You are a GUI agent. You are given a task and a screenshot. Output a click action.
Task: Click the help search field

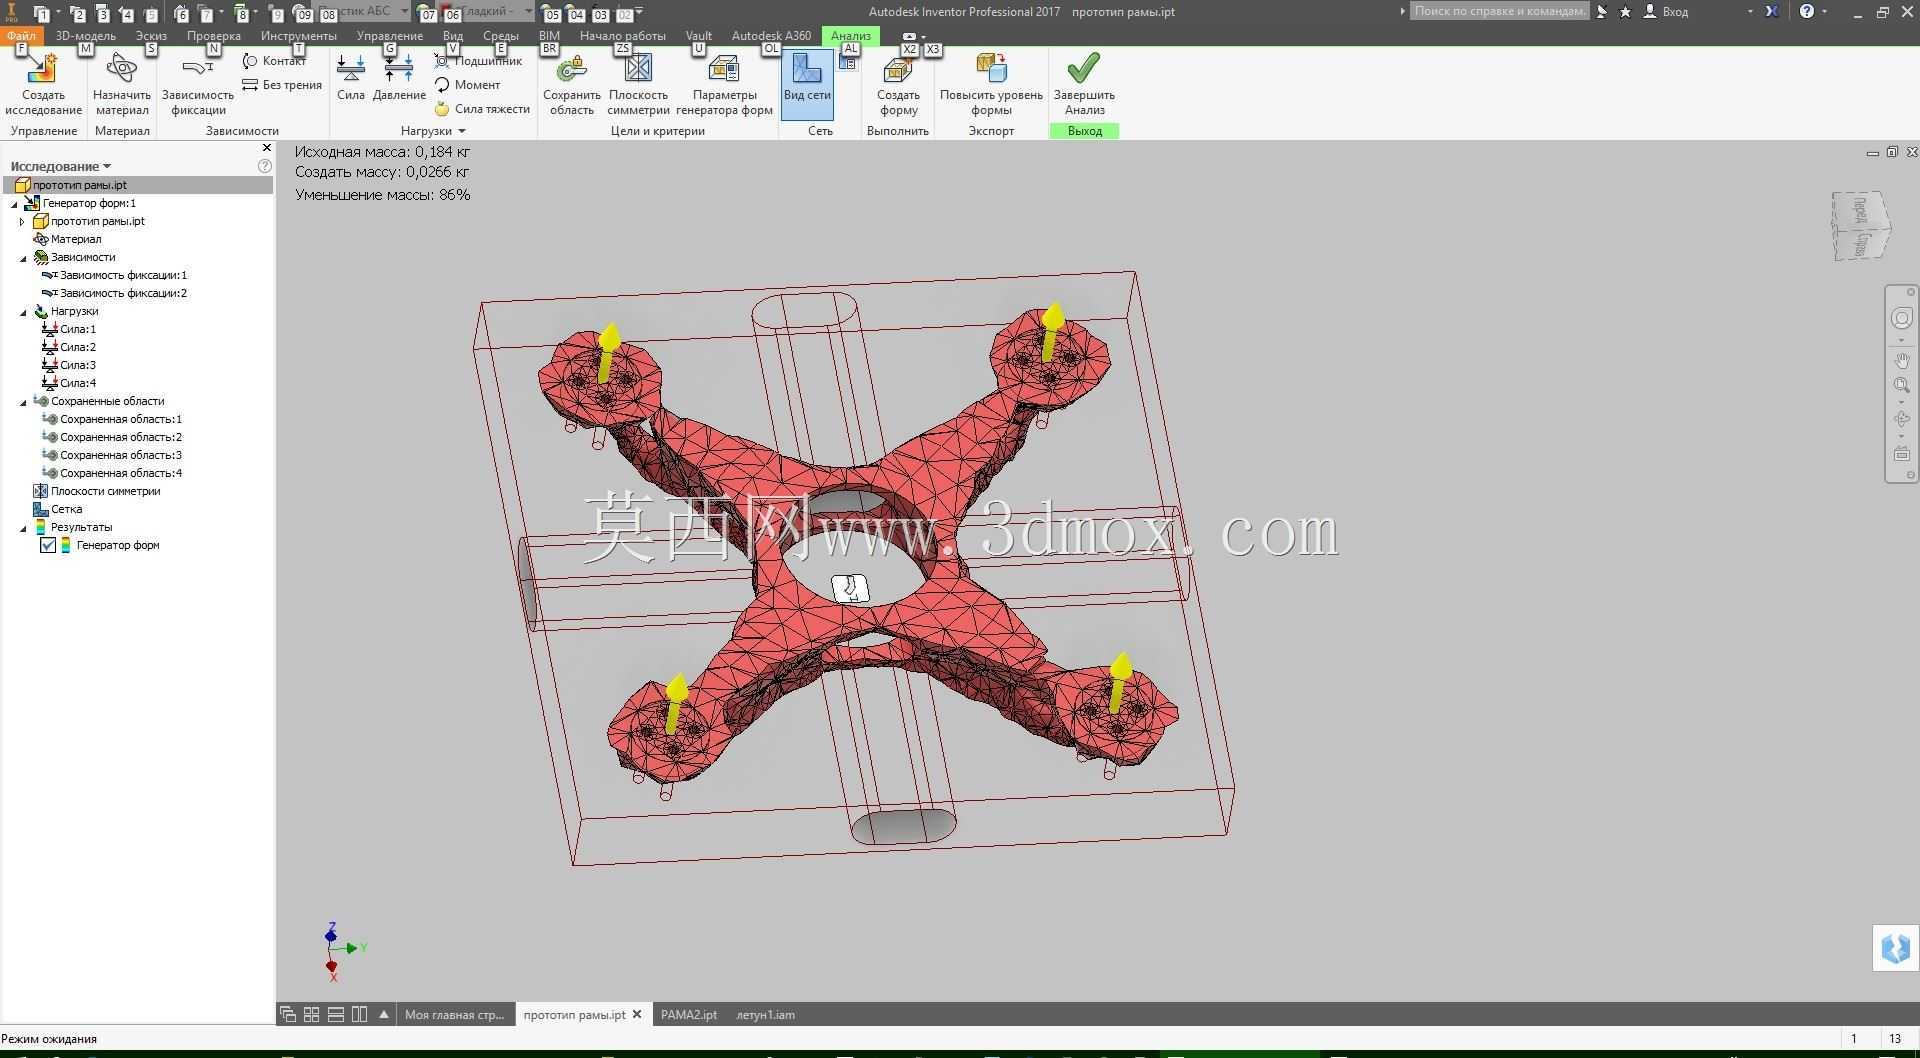point(1499,11)
